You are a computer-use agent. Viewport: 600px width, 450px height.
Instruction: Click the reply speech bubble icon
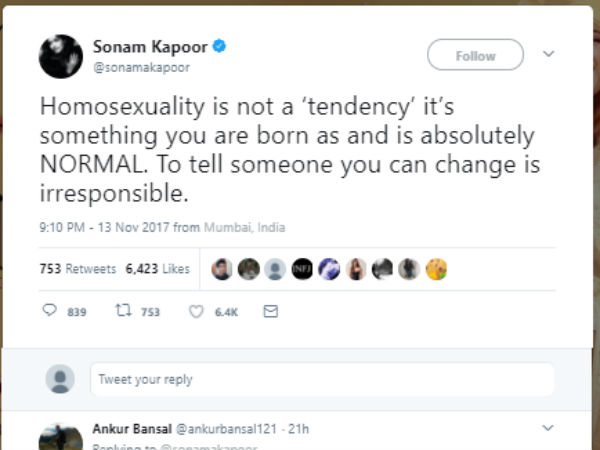49,312
